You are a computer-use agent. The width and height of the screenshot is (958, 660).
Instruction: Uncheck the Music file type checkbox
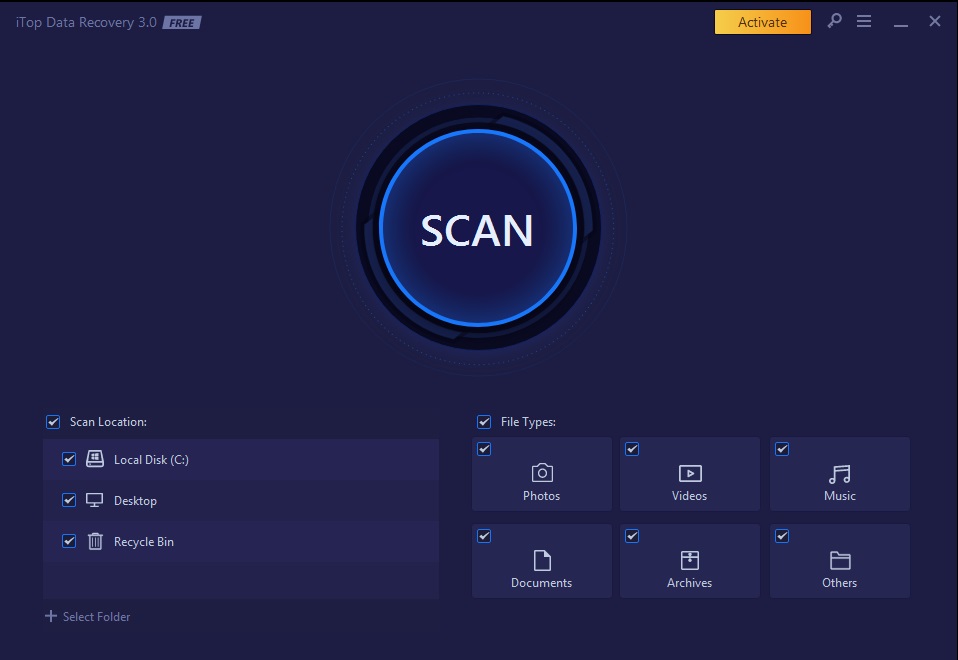782,449
